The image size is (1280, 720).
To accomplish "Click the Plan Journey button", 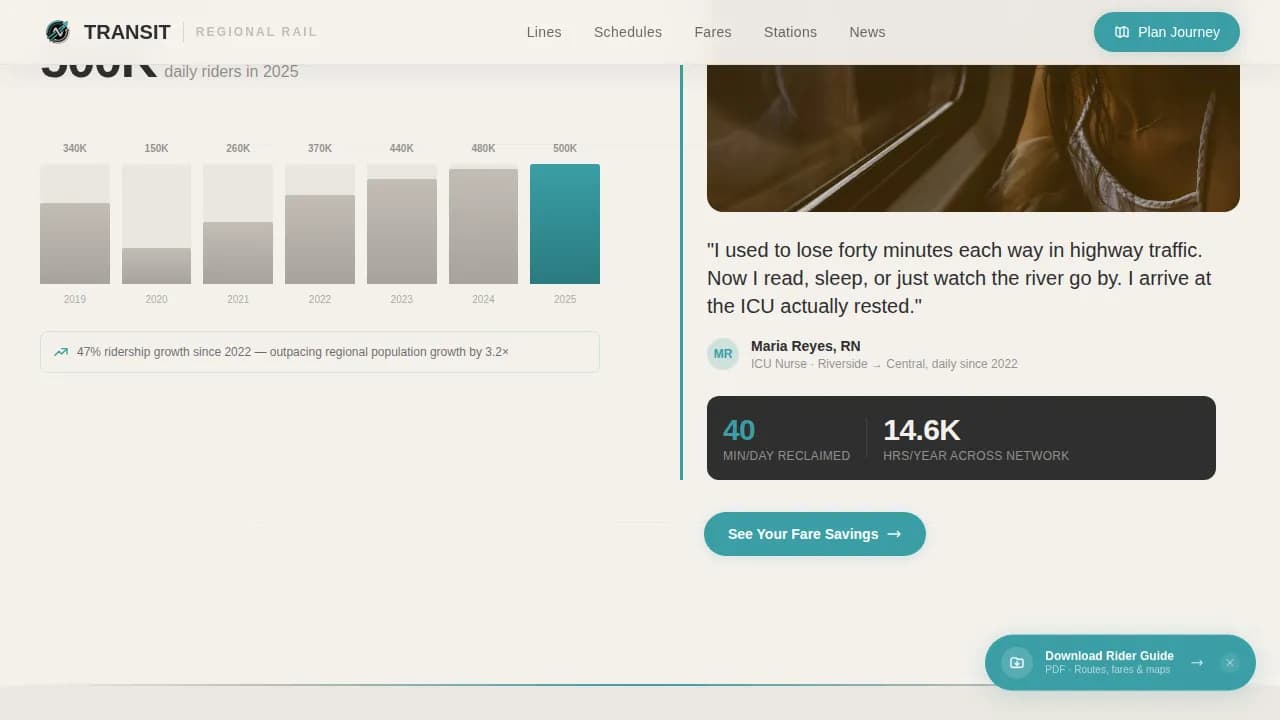I will click(x=1167, y=32).
